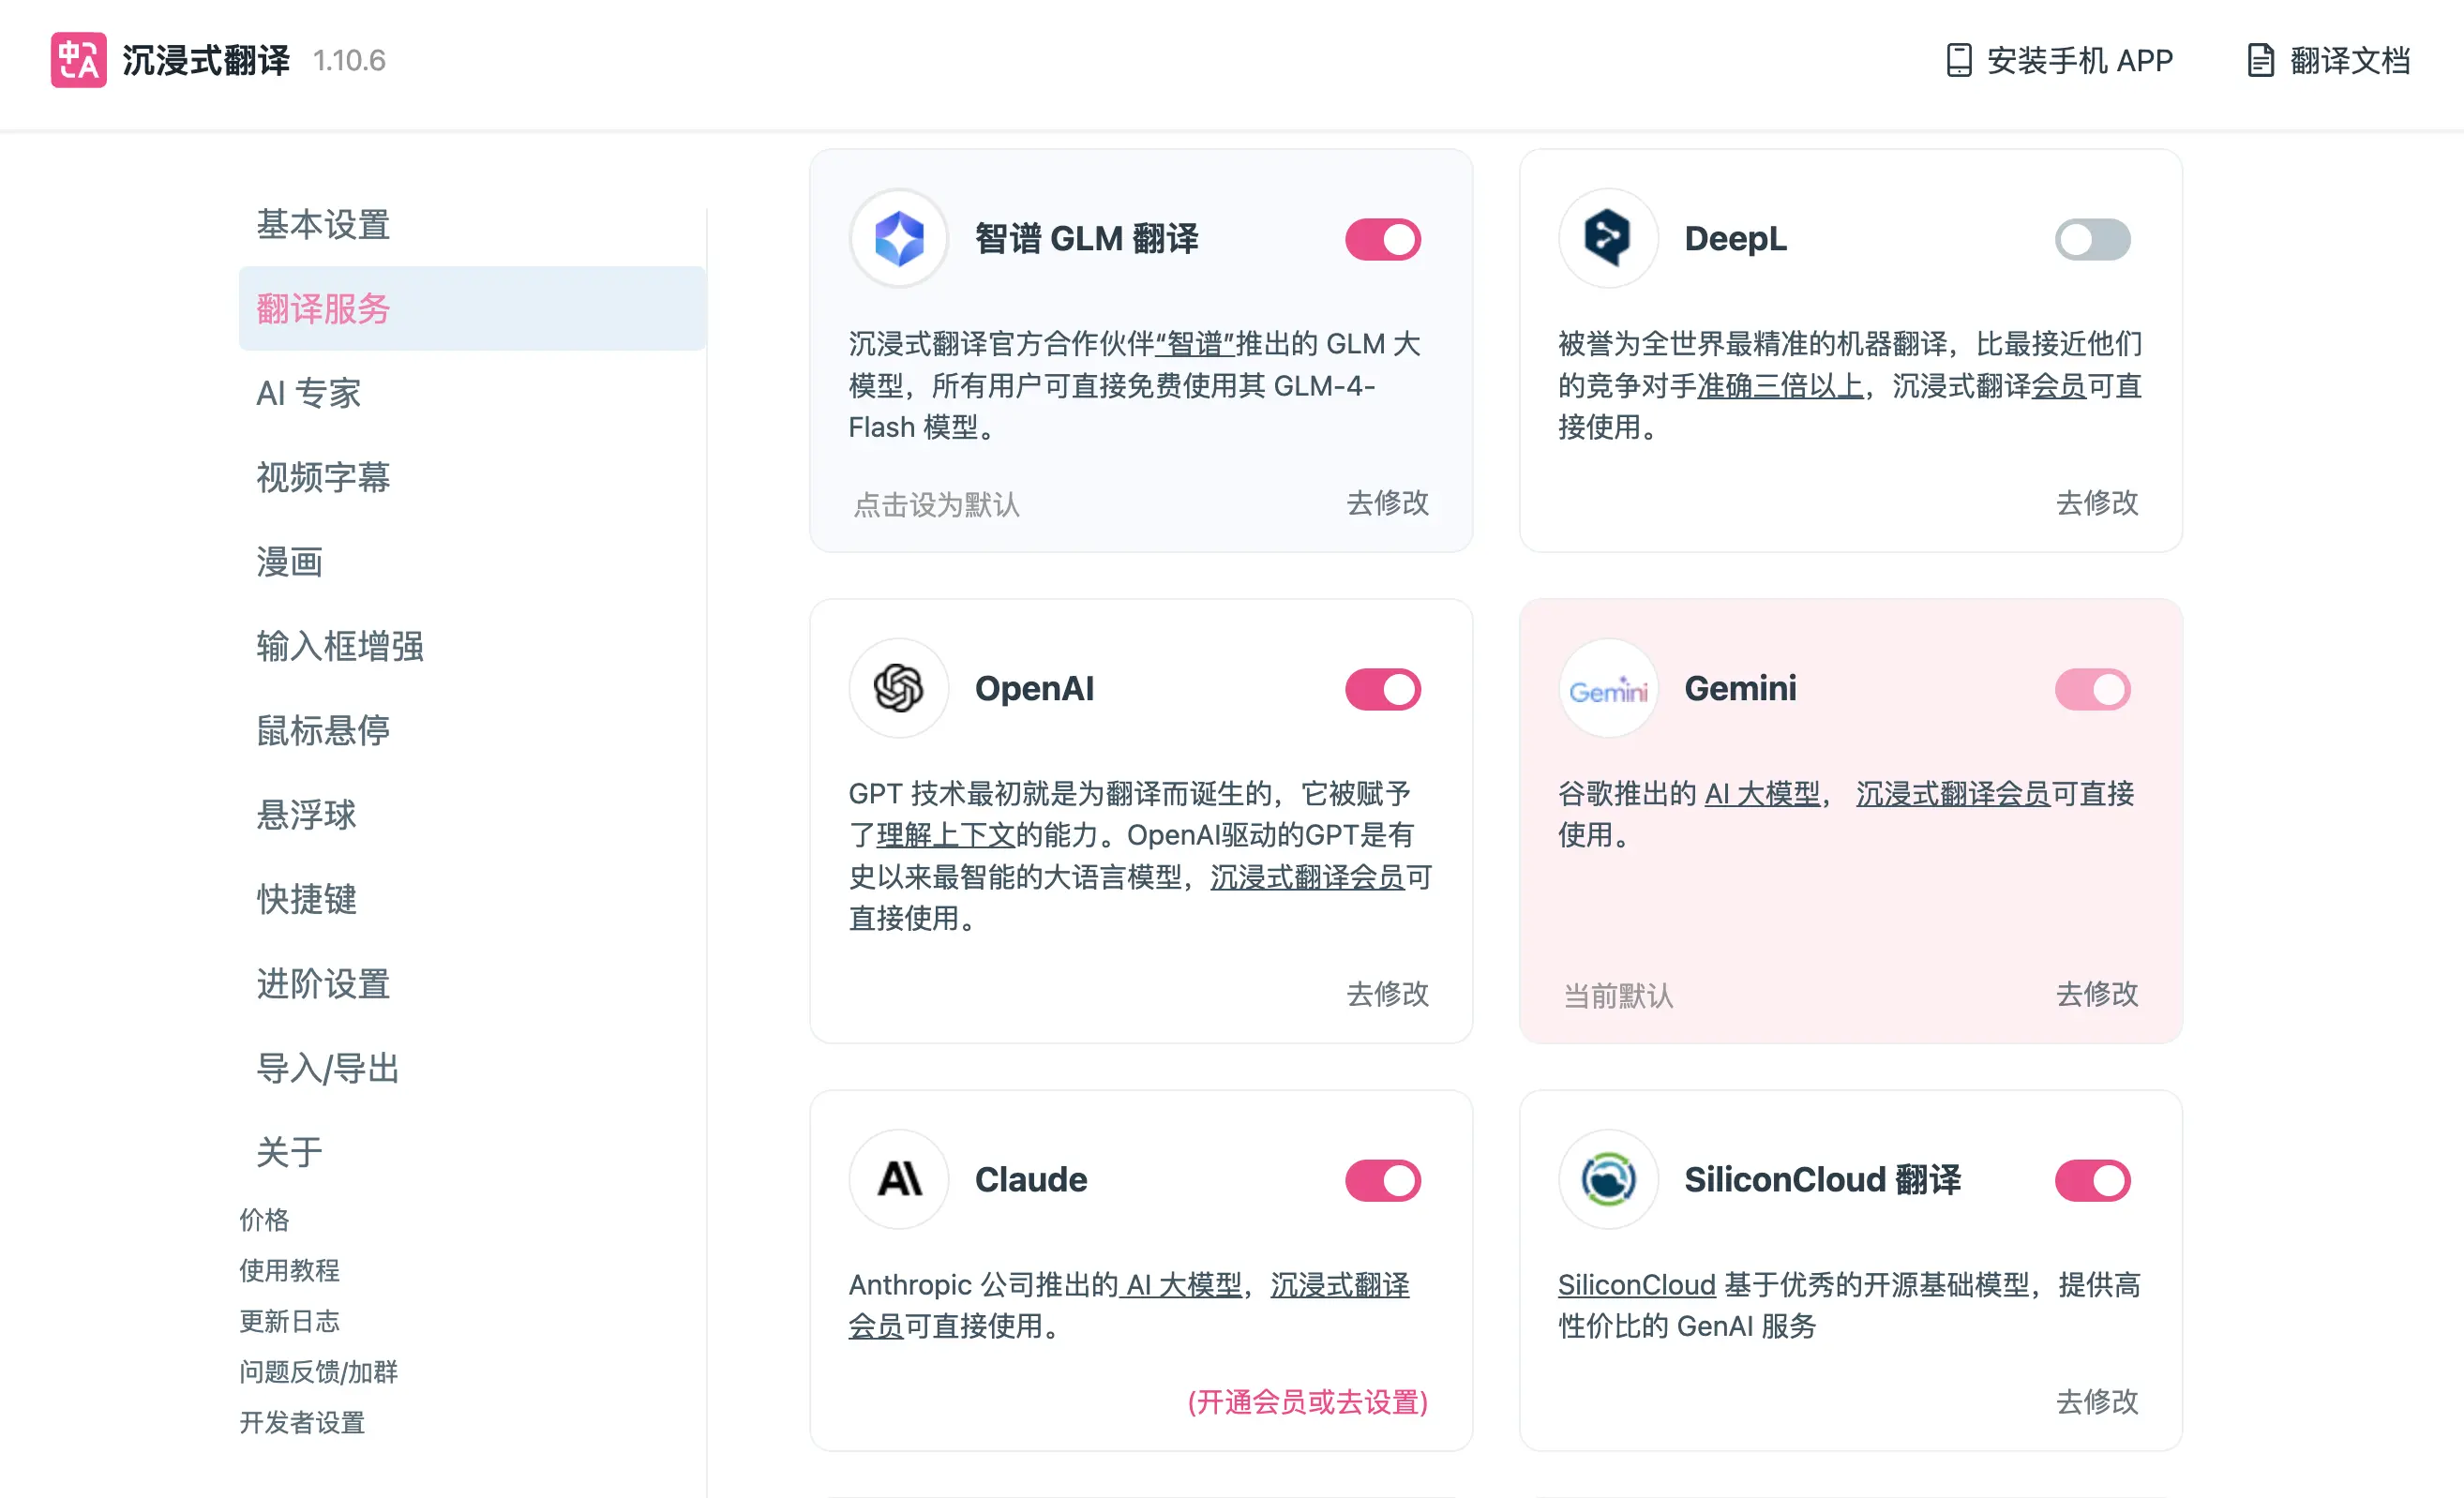This screenshot has width=2464, height=1498.
Task: Click the phone icon beside 安装手机 APP
Action: click(x=1958, y=60)
